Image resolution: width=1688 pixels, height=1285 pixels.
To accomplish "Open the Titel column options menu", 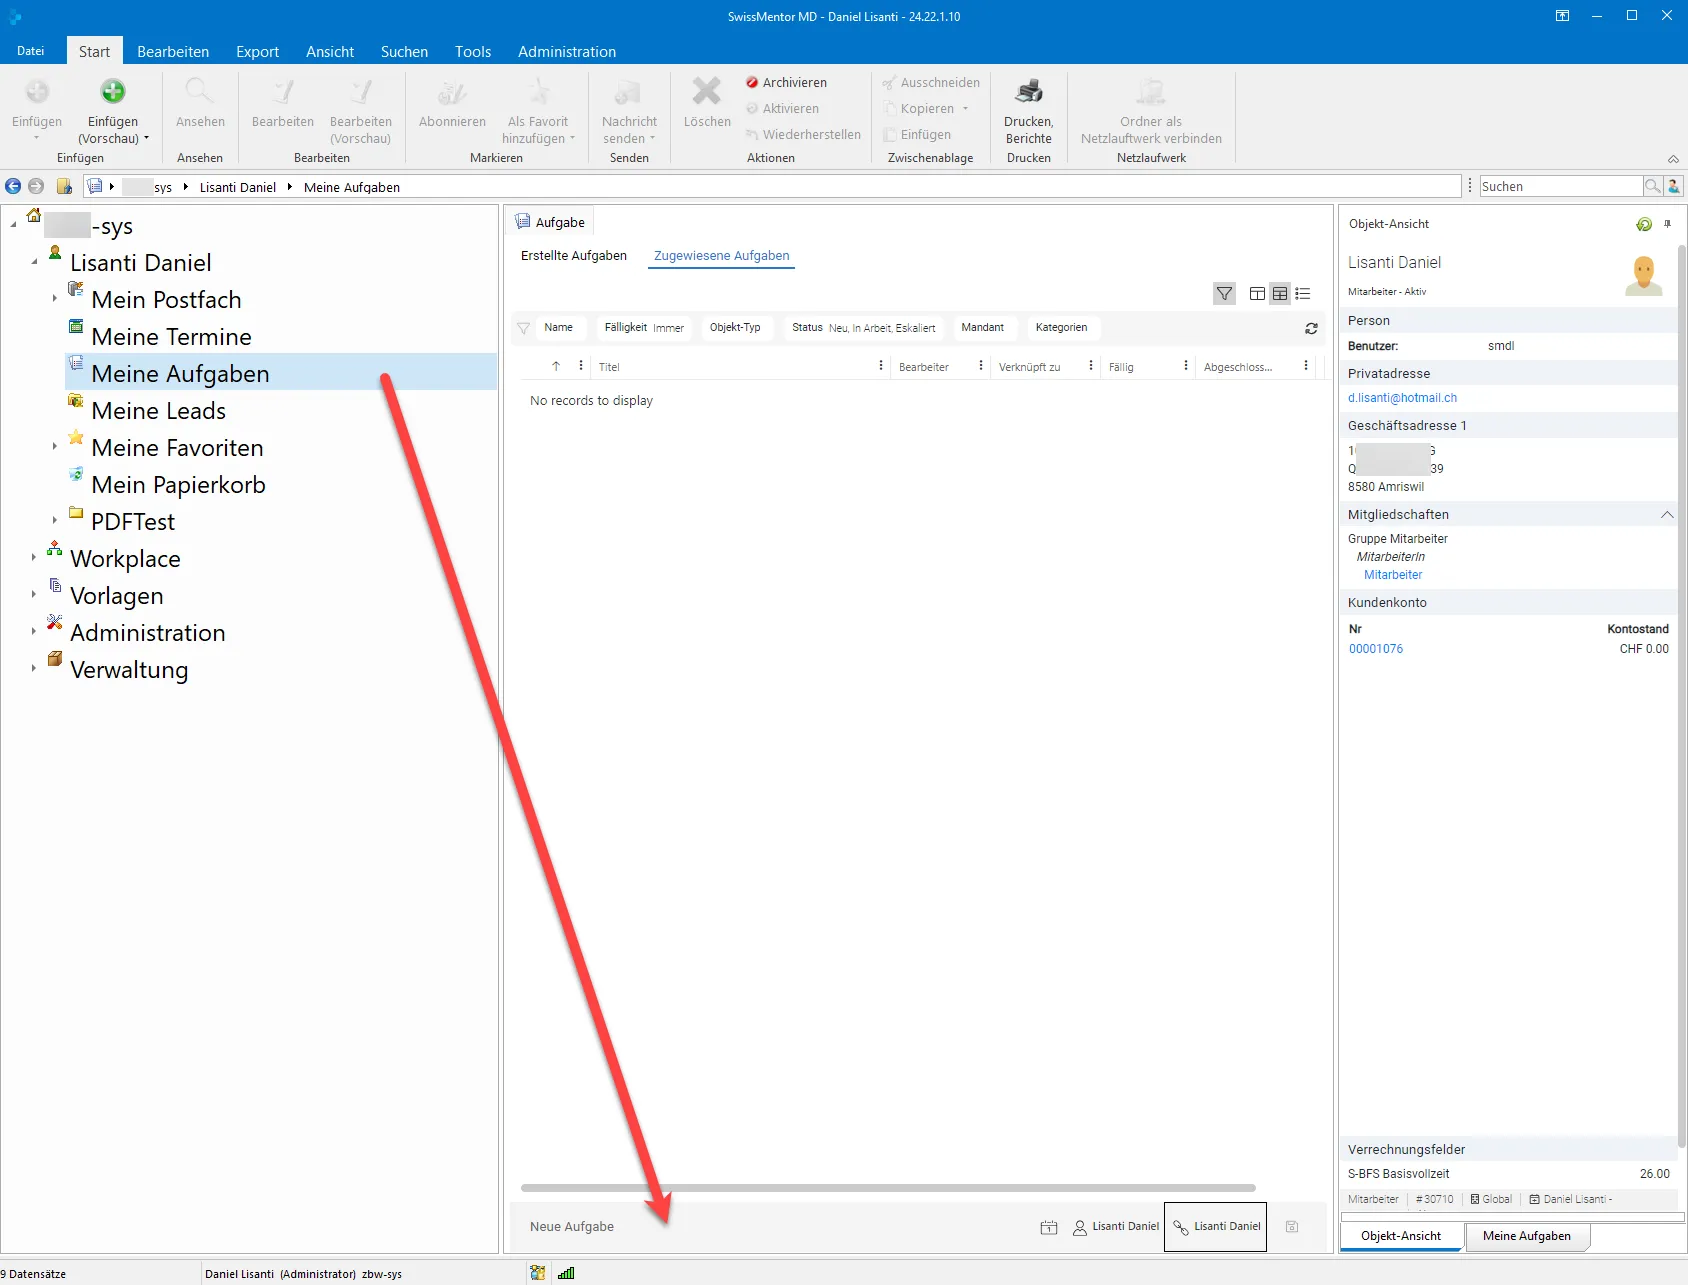I will pos(881,366).
